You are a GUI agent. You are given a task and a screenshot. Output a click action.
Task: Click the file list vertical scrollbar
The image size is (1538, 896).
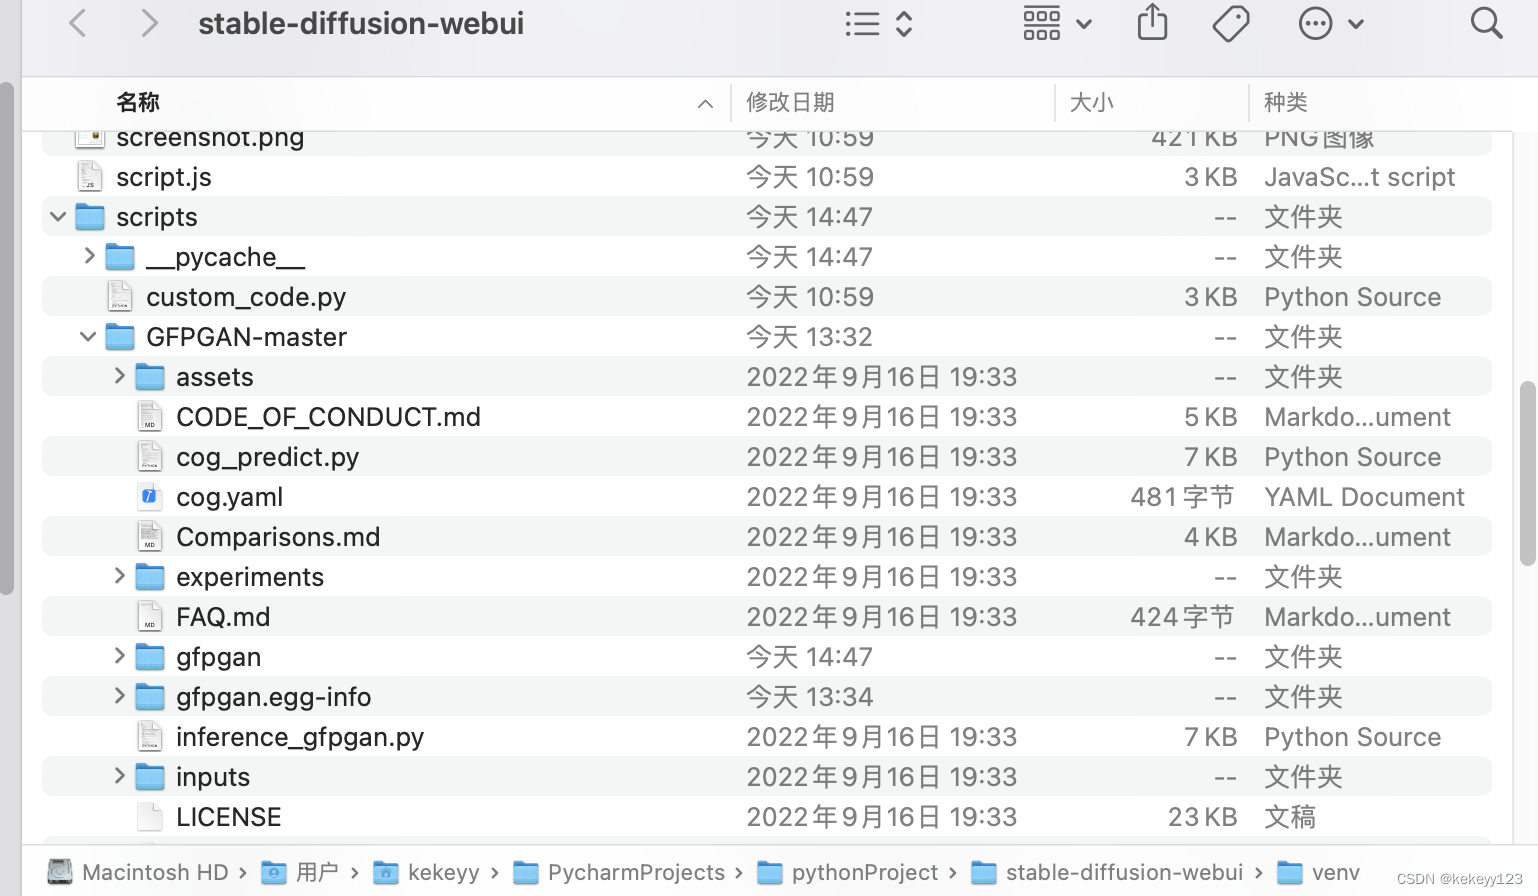click(1527, 473)
